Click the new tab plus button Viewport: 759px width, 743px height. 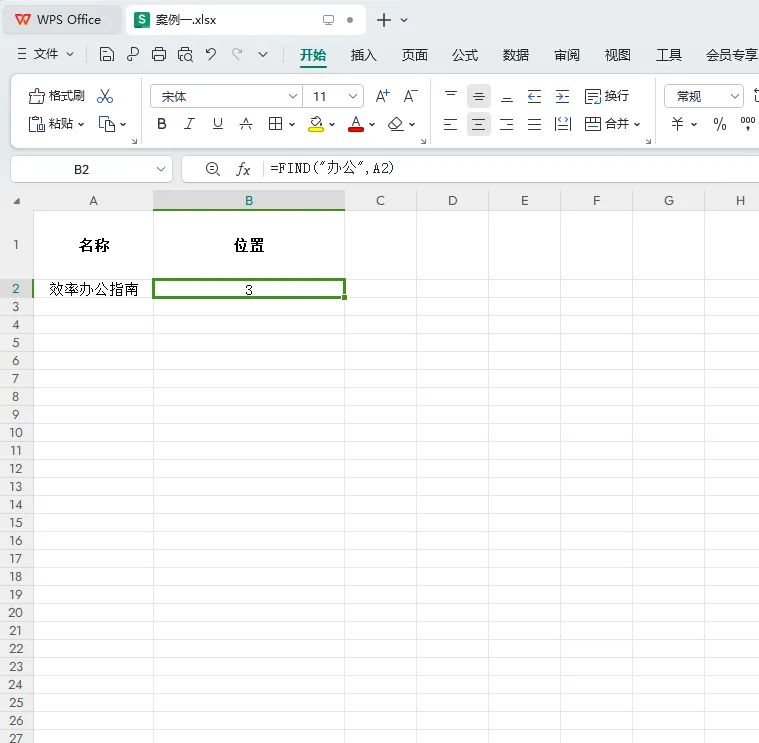383,20
